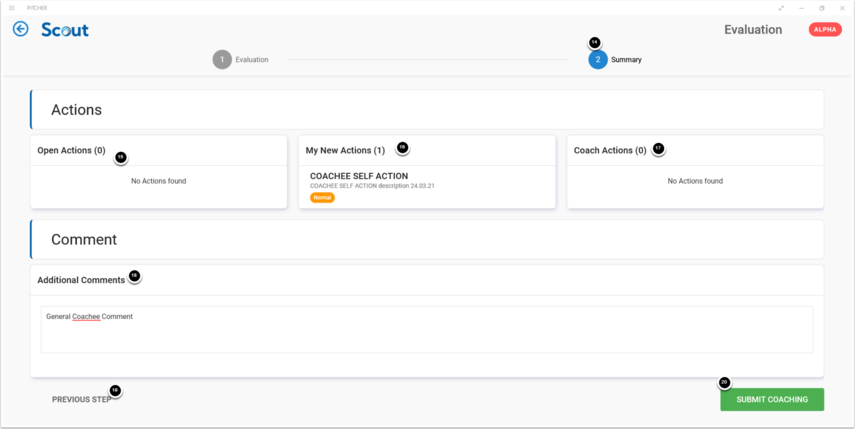
Task: Click the Scout logo
Action: 65,30
